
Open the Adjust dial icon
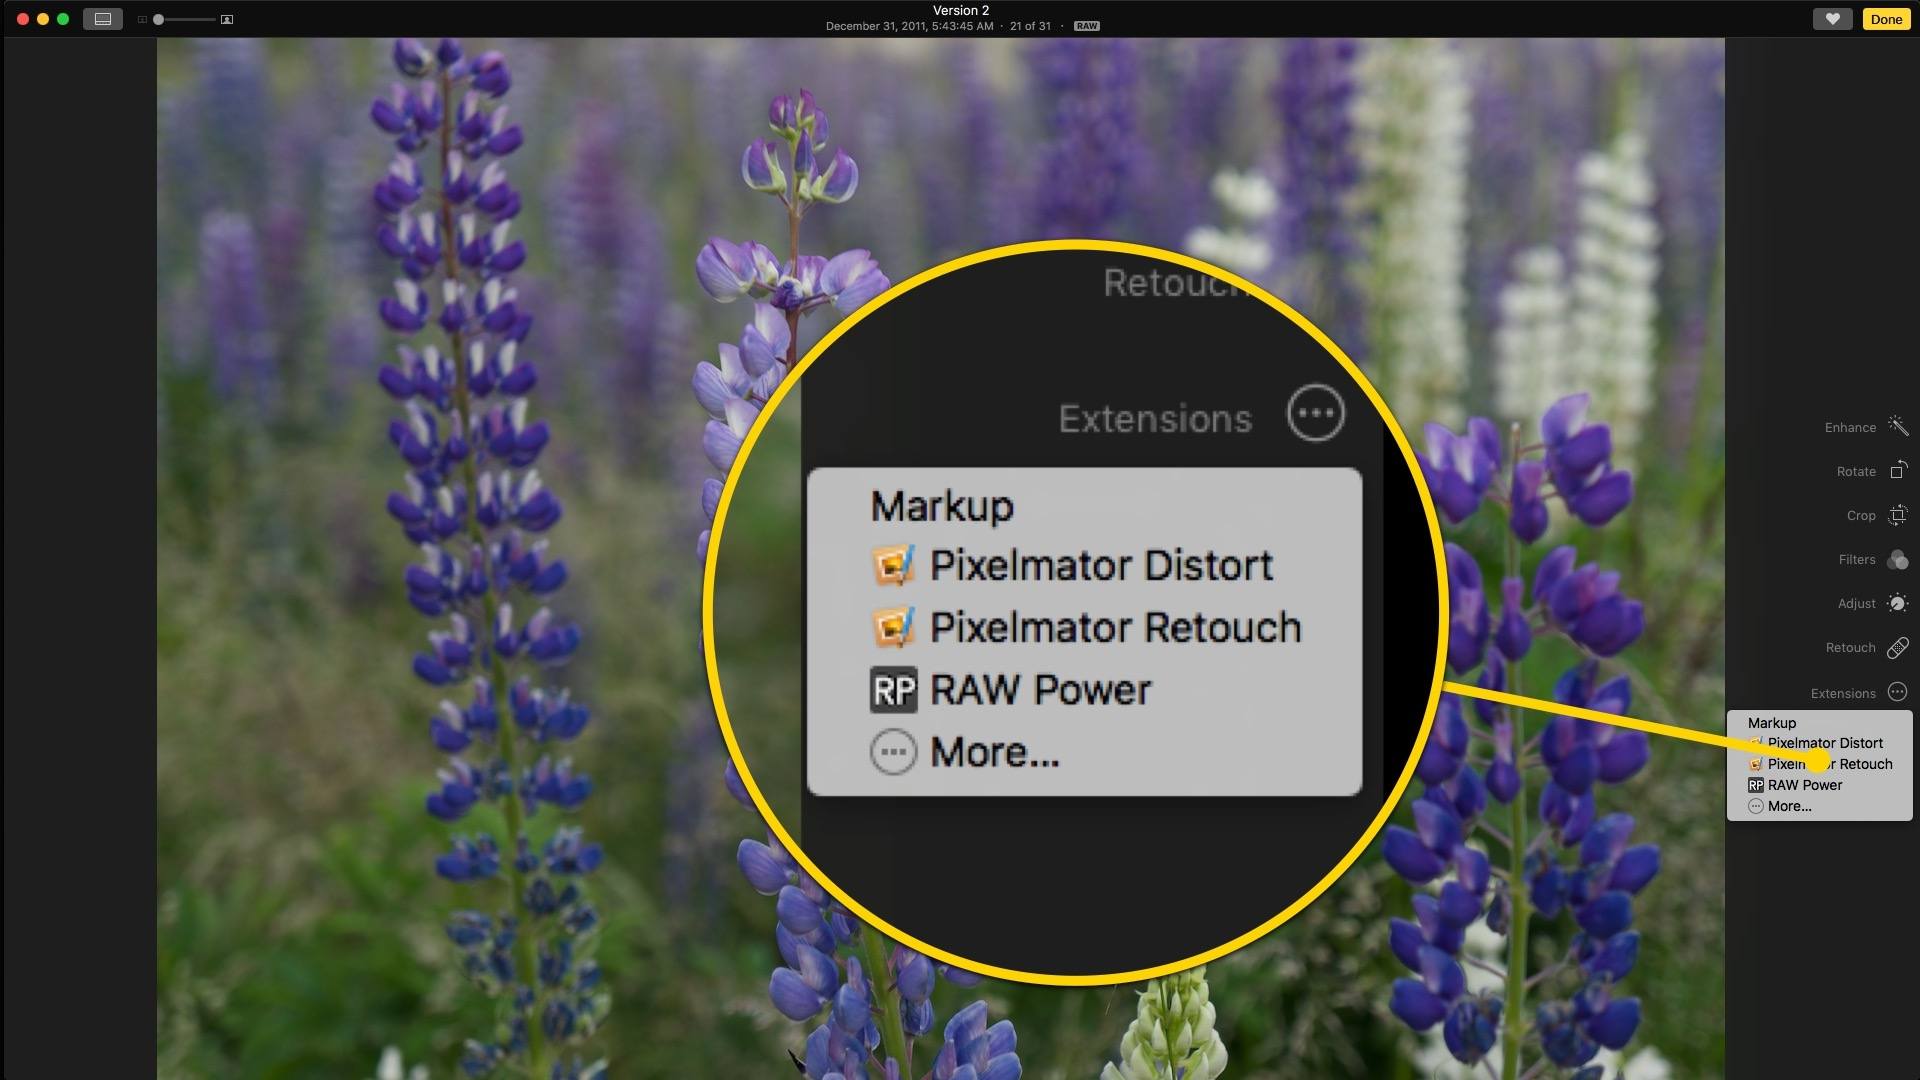tap(1897, 603)
